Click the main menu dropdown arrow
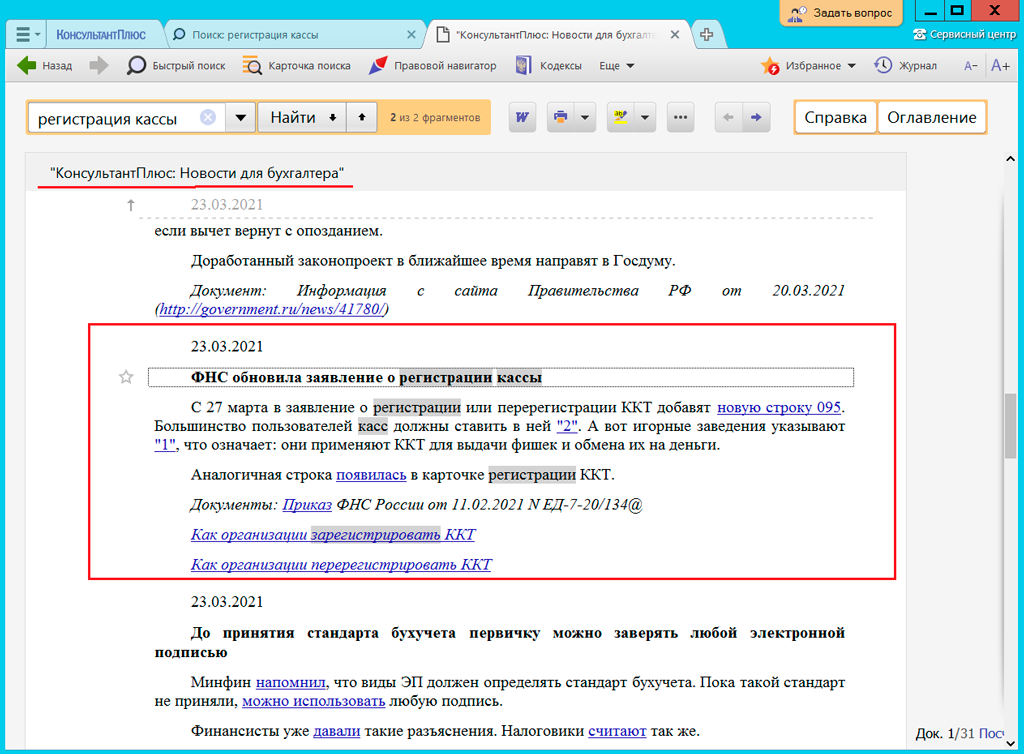1024x754 pixels. click(x=38, y=34)
